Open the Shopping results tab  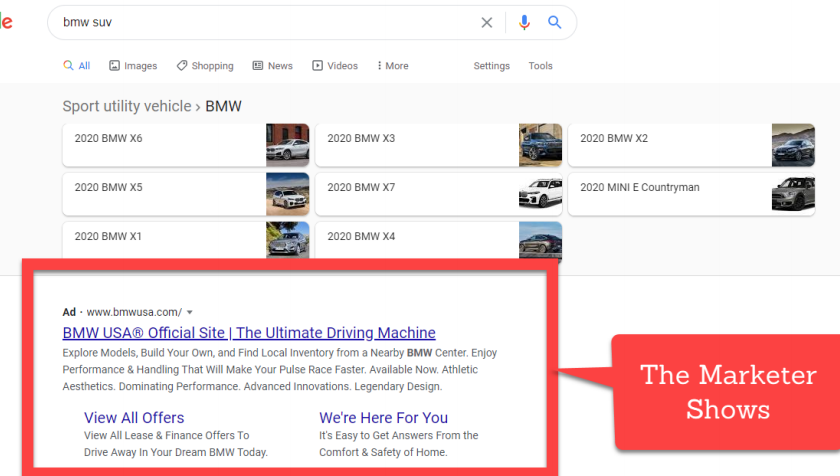pyautogui.click(x=205, y=66)
